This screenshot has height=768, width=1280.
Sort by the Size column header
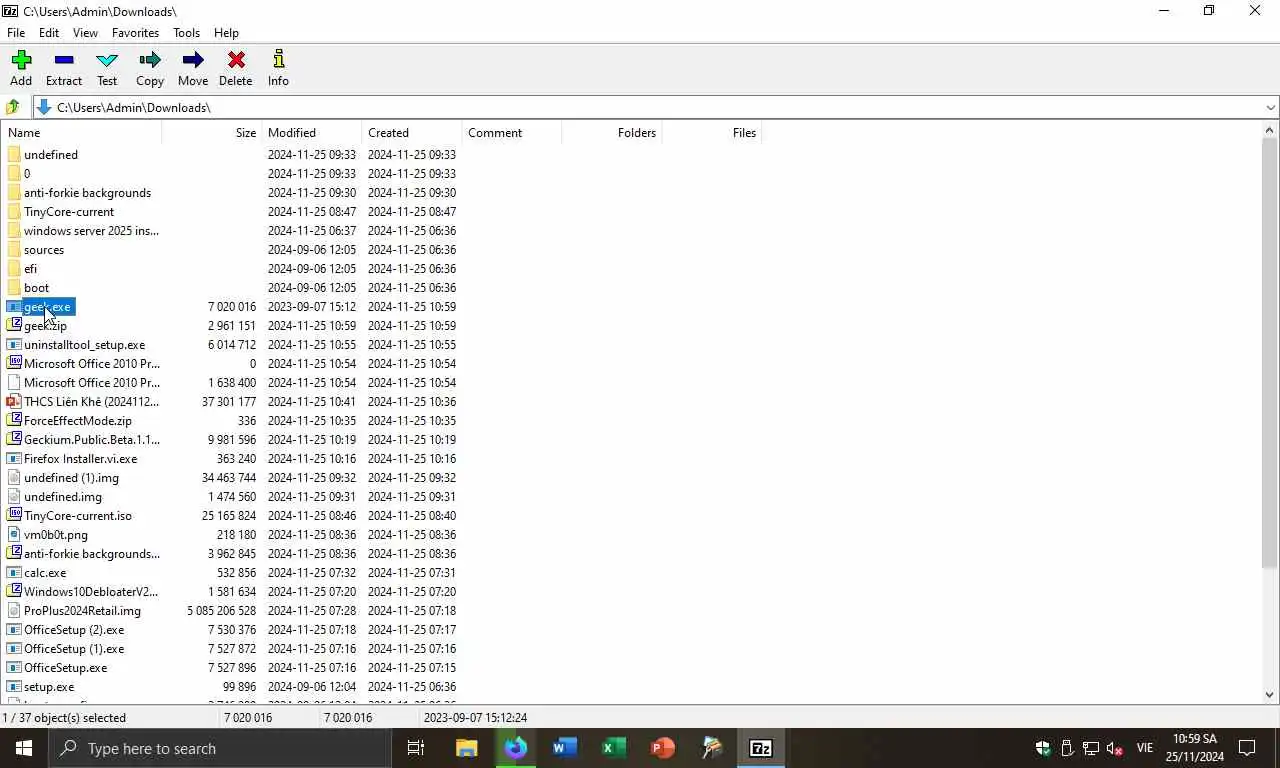212,132
